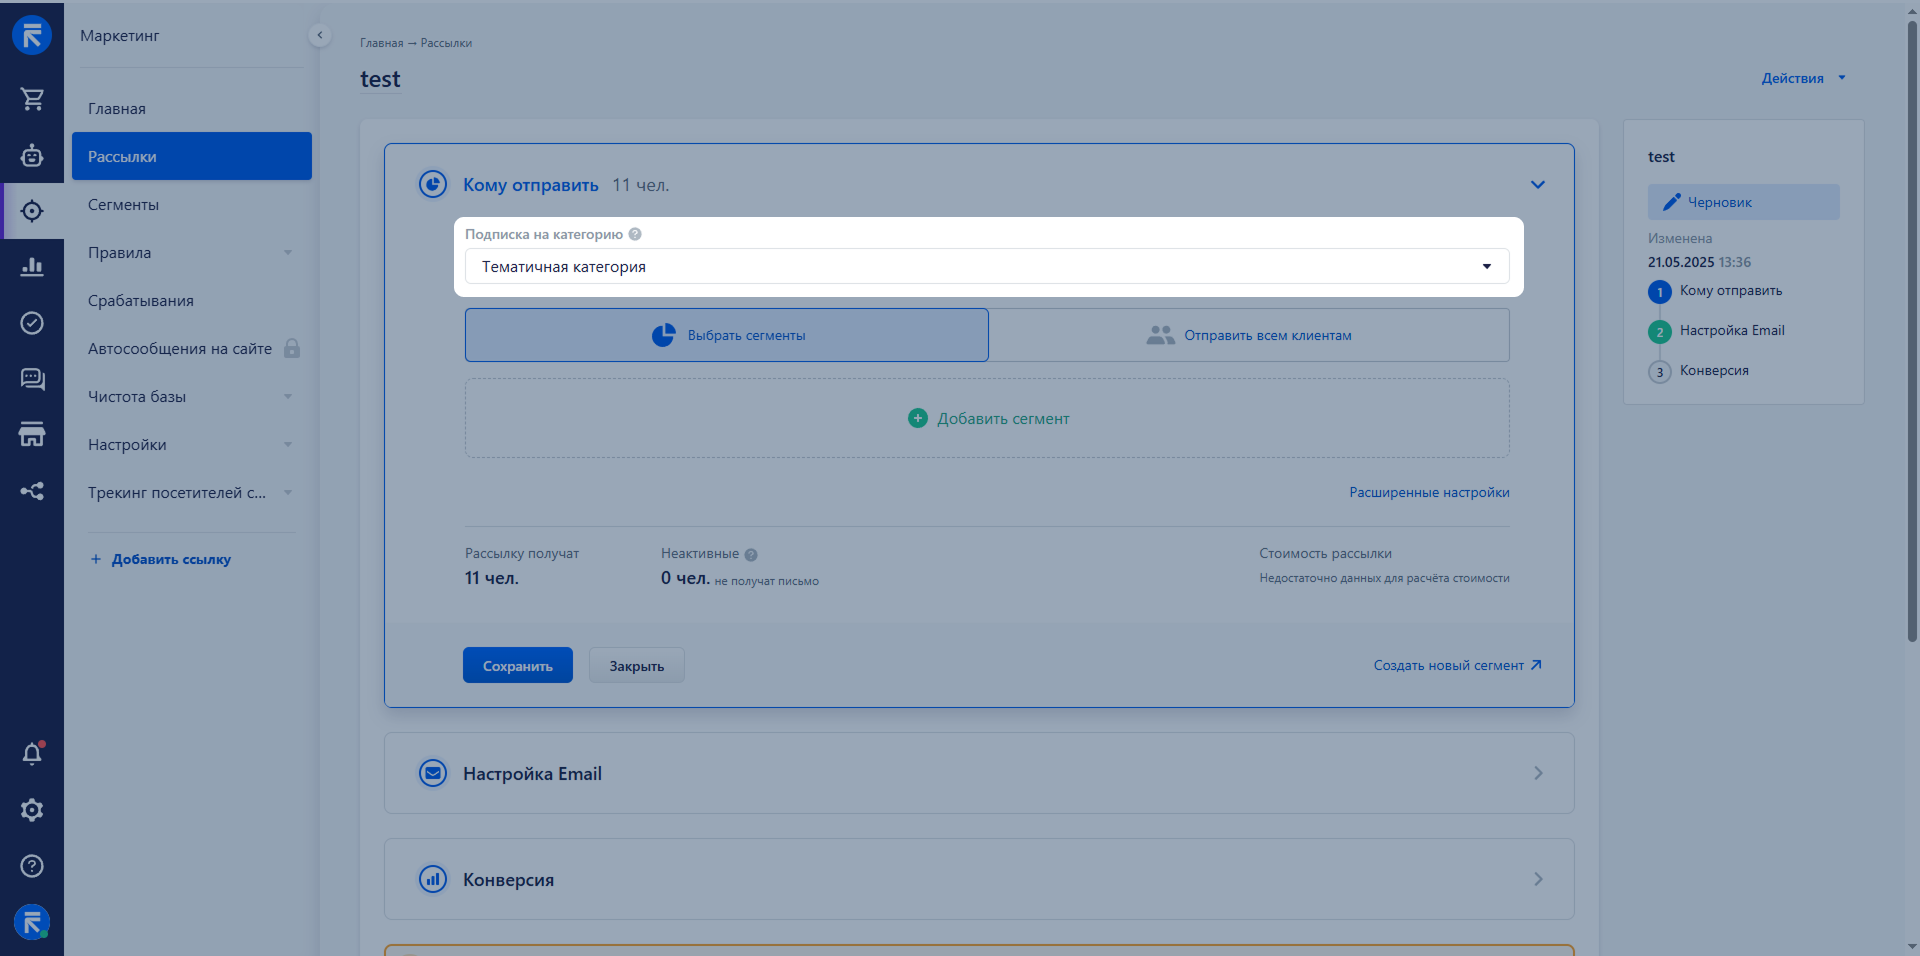Click the notifications bell icon
1920x956 pixels.
32,754
